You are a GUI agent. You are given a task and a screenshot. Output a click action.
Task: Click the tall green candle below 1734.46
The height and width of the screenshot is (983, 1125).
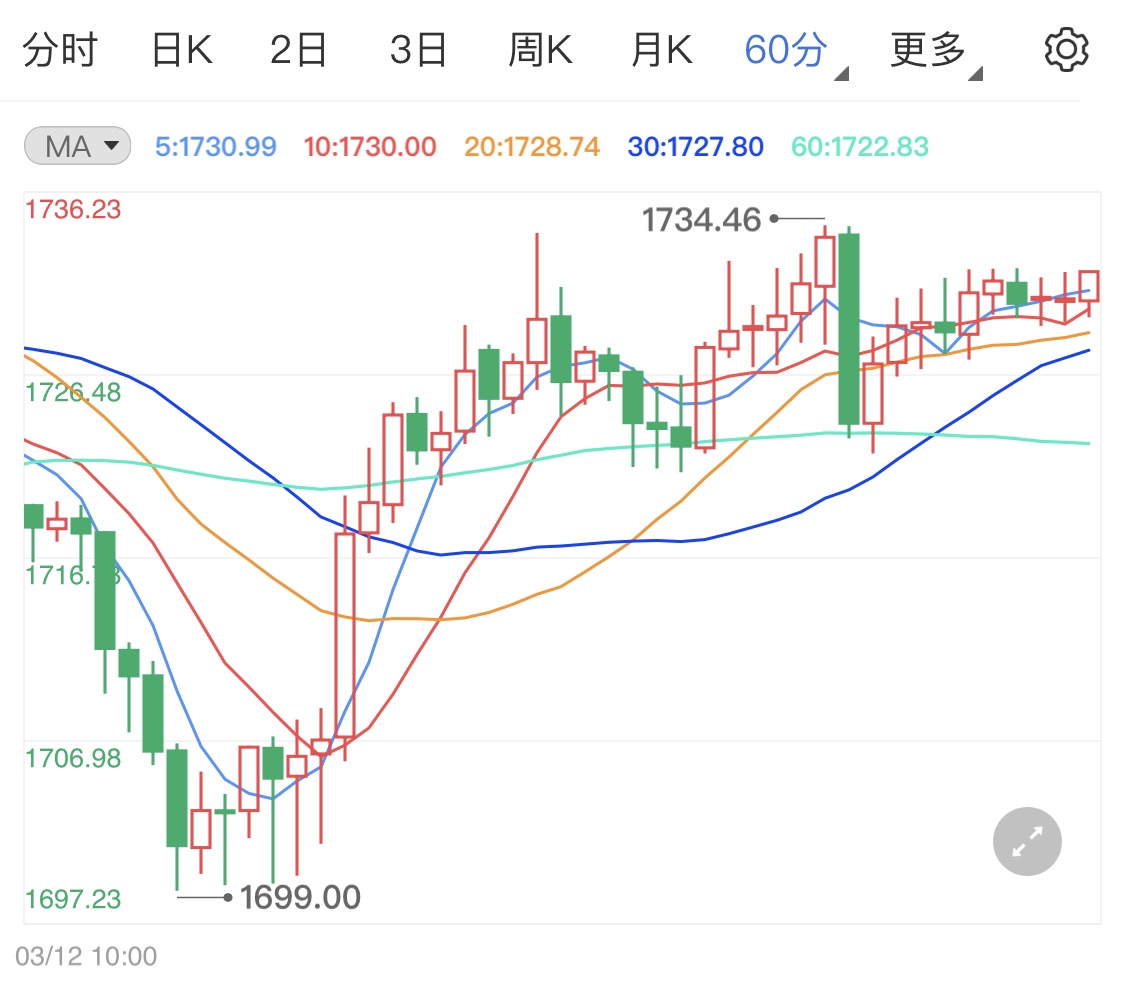[x=849, y=329]
